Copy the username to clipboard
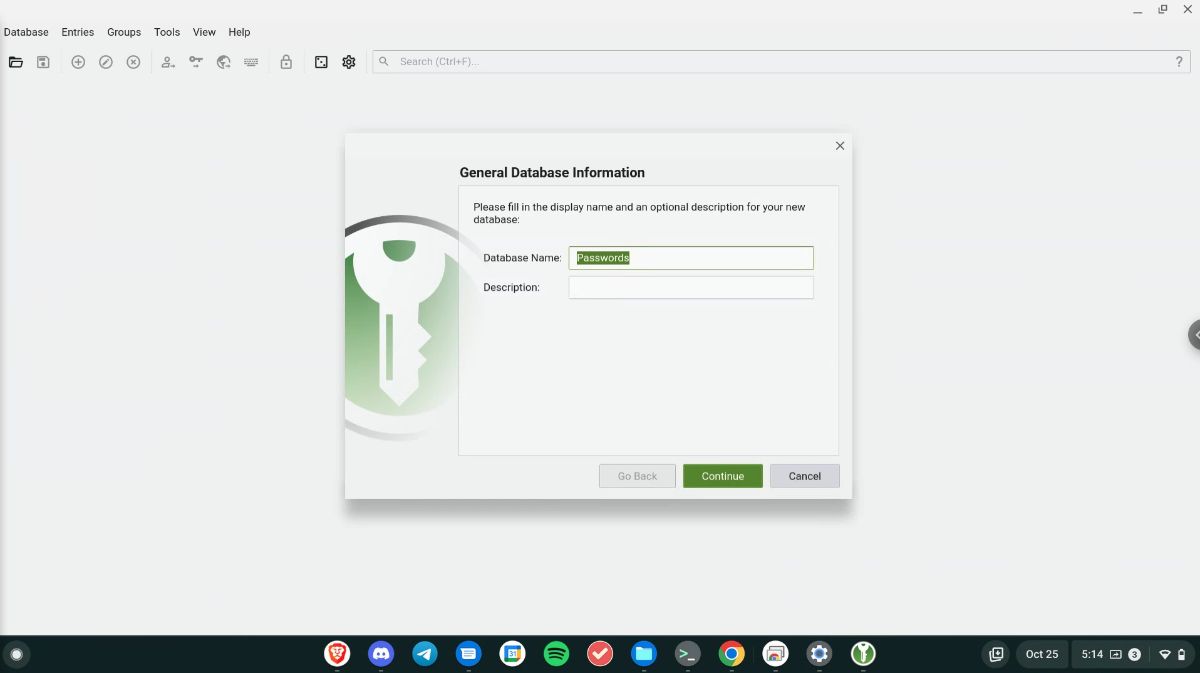Screen dimensions: 1200x673 (167, 61)
